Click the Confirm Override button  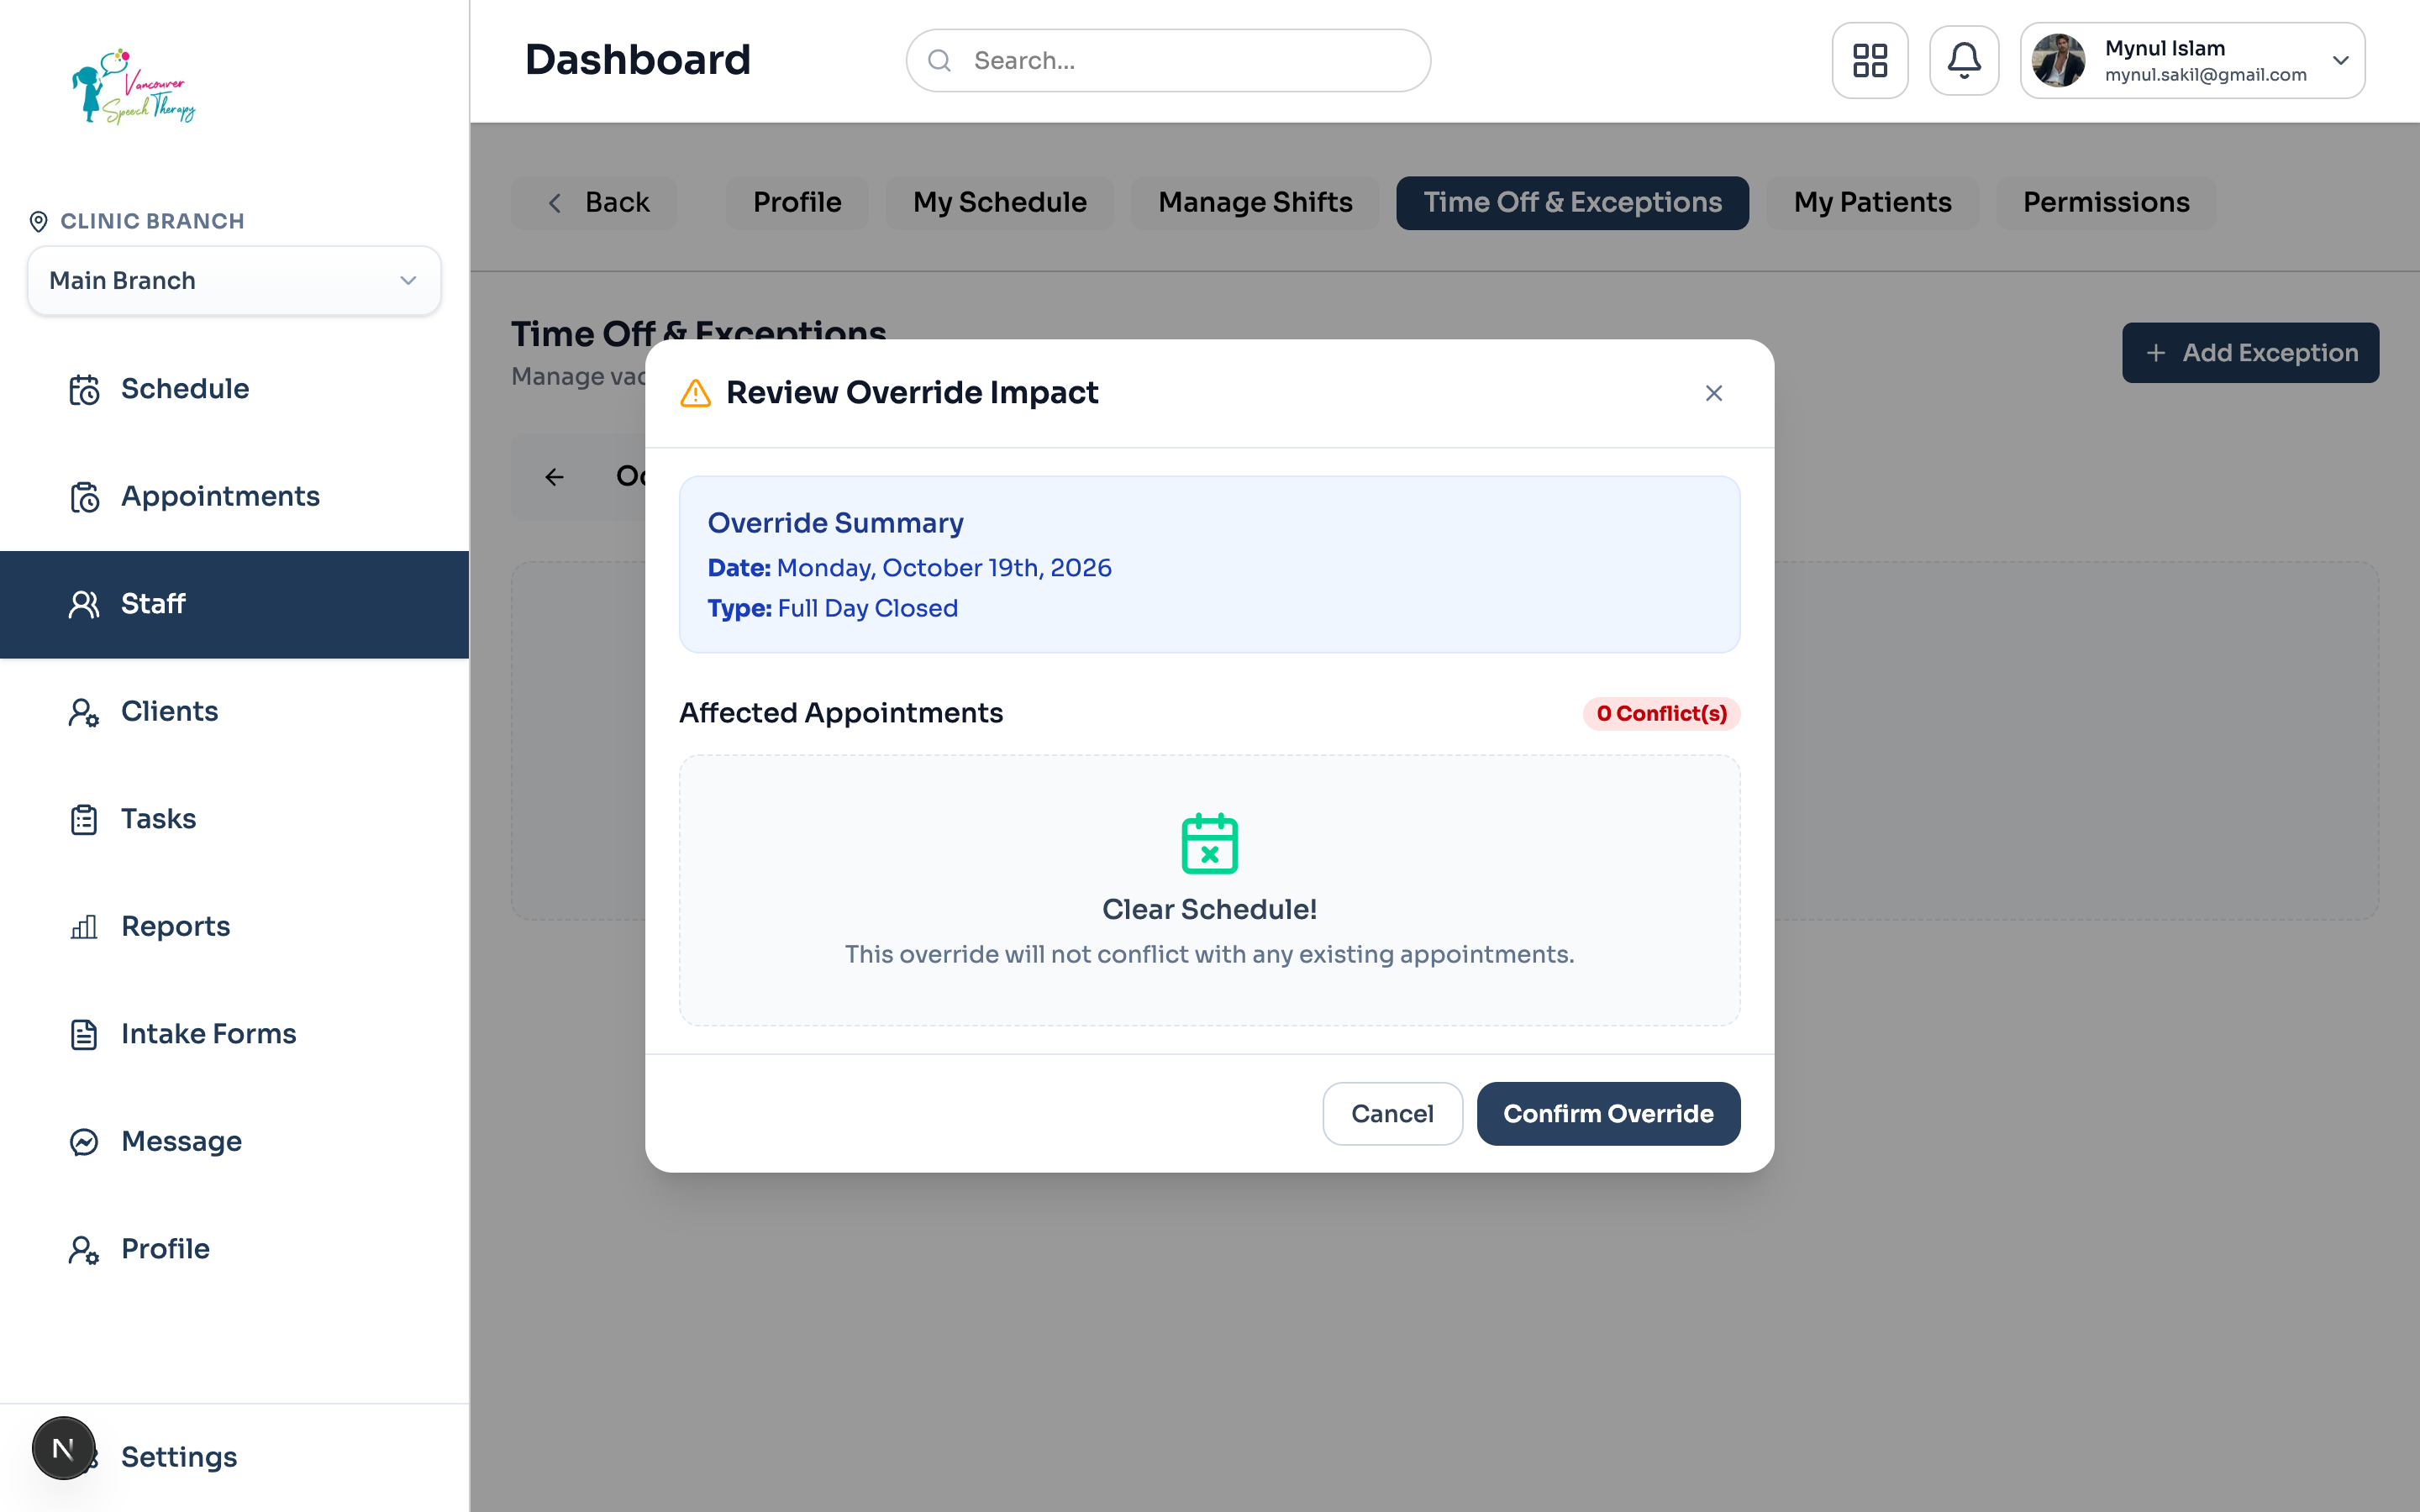coord(1608,1114)
